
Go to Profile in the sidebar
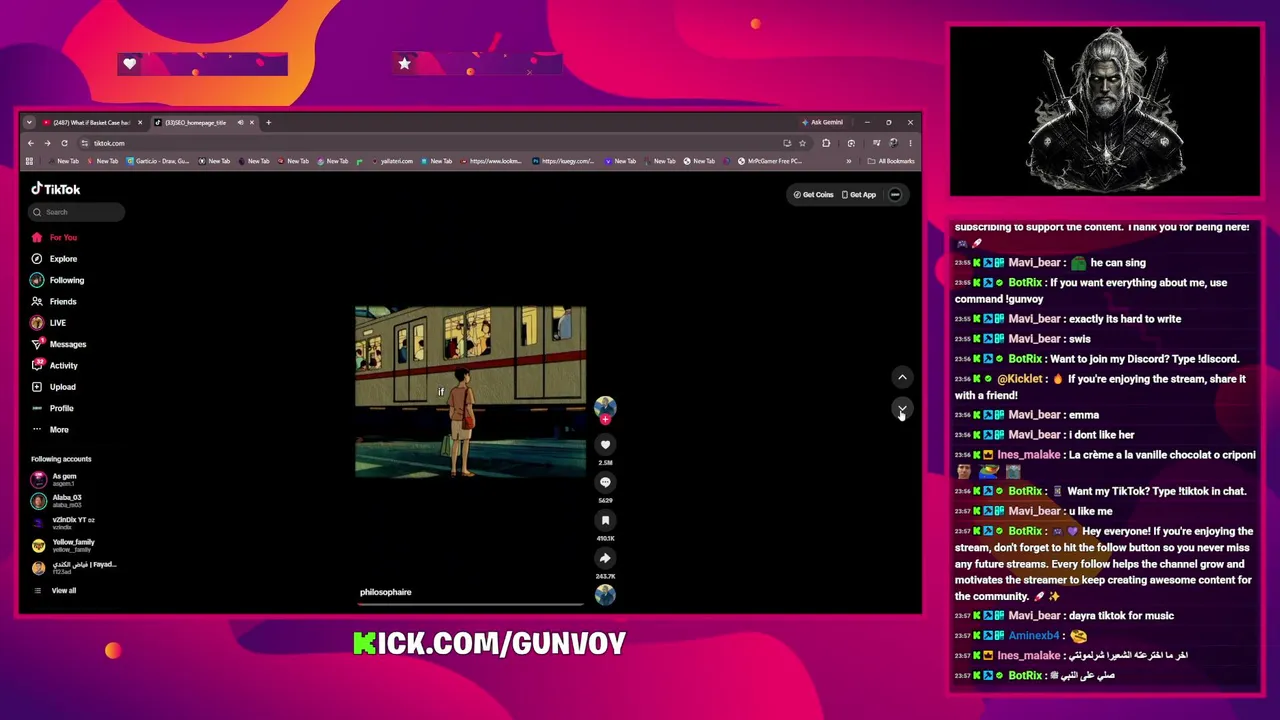pyautogui.click(x=53, y=408)
